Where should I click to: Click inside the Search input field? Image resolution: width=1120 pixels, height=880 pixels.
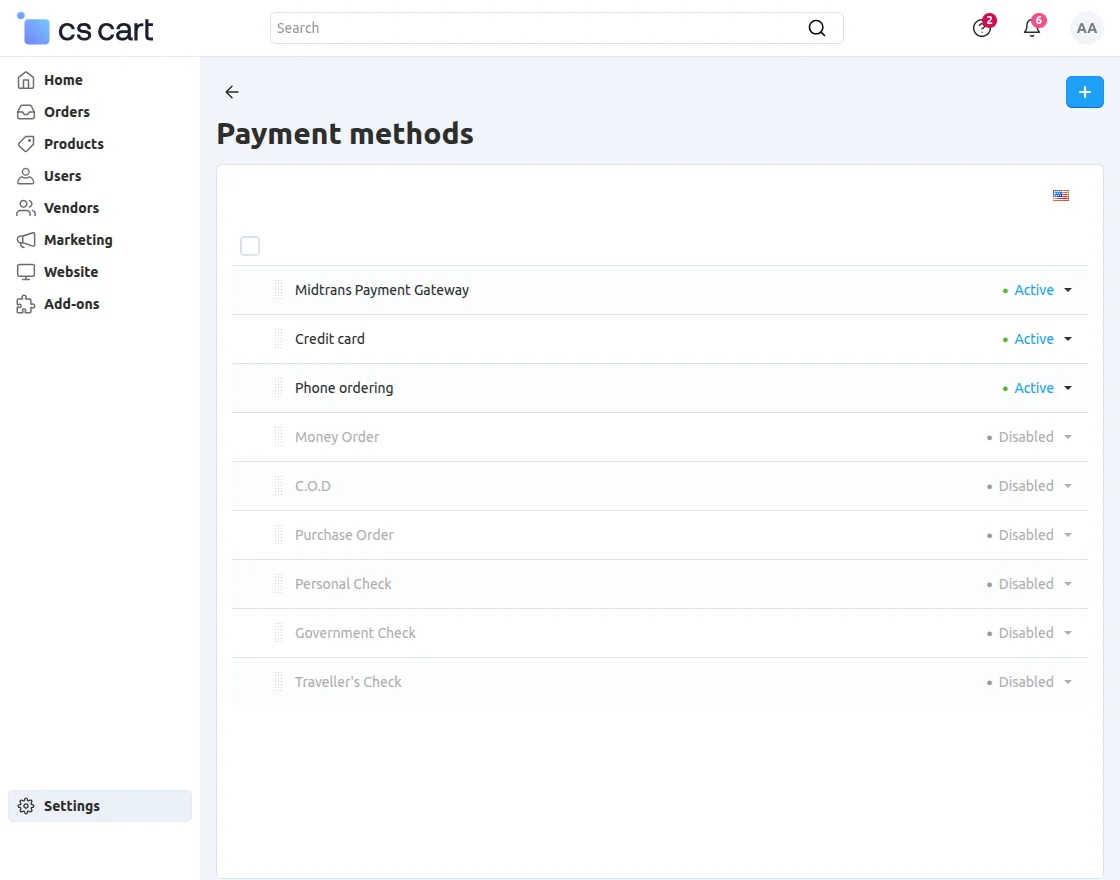500,27
